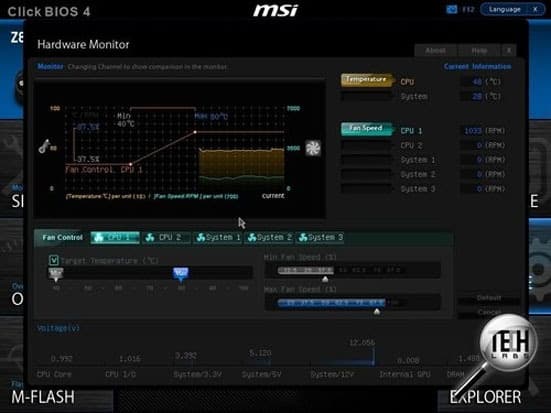Click the fan icon on System 1 tab
Image resolution: width=551 pixels, height=413 pixels.
pyautogui.click(x=201, y=238)
